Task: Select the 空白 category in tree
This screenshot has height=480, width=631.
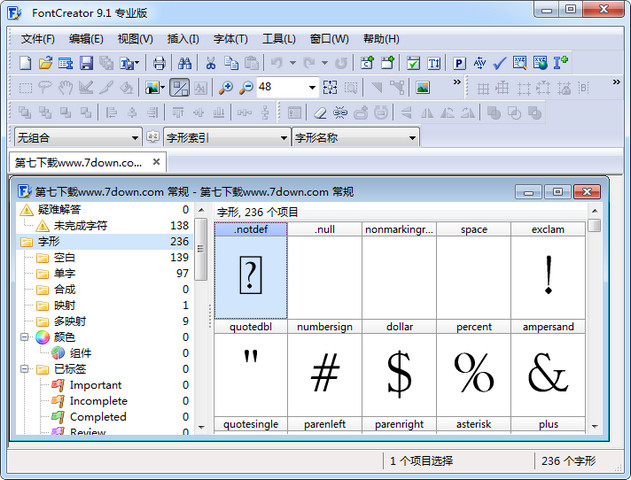Action: pyautogui.click(x=64, y=258)
